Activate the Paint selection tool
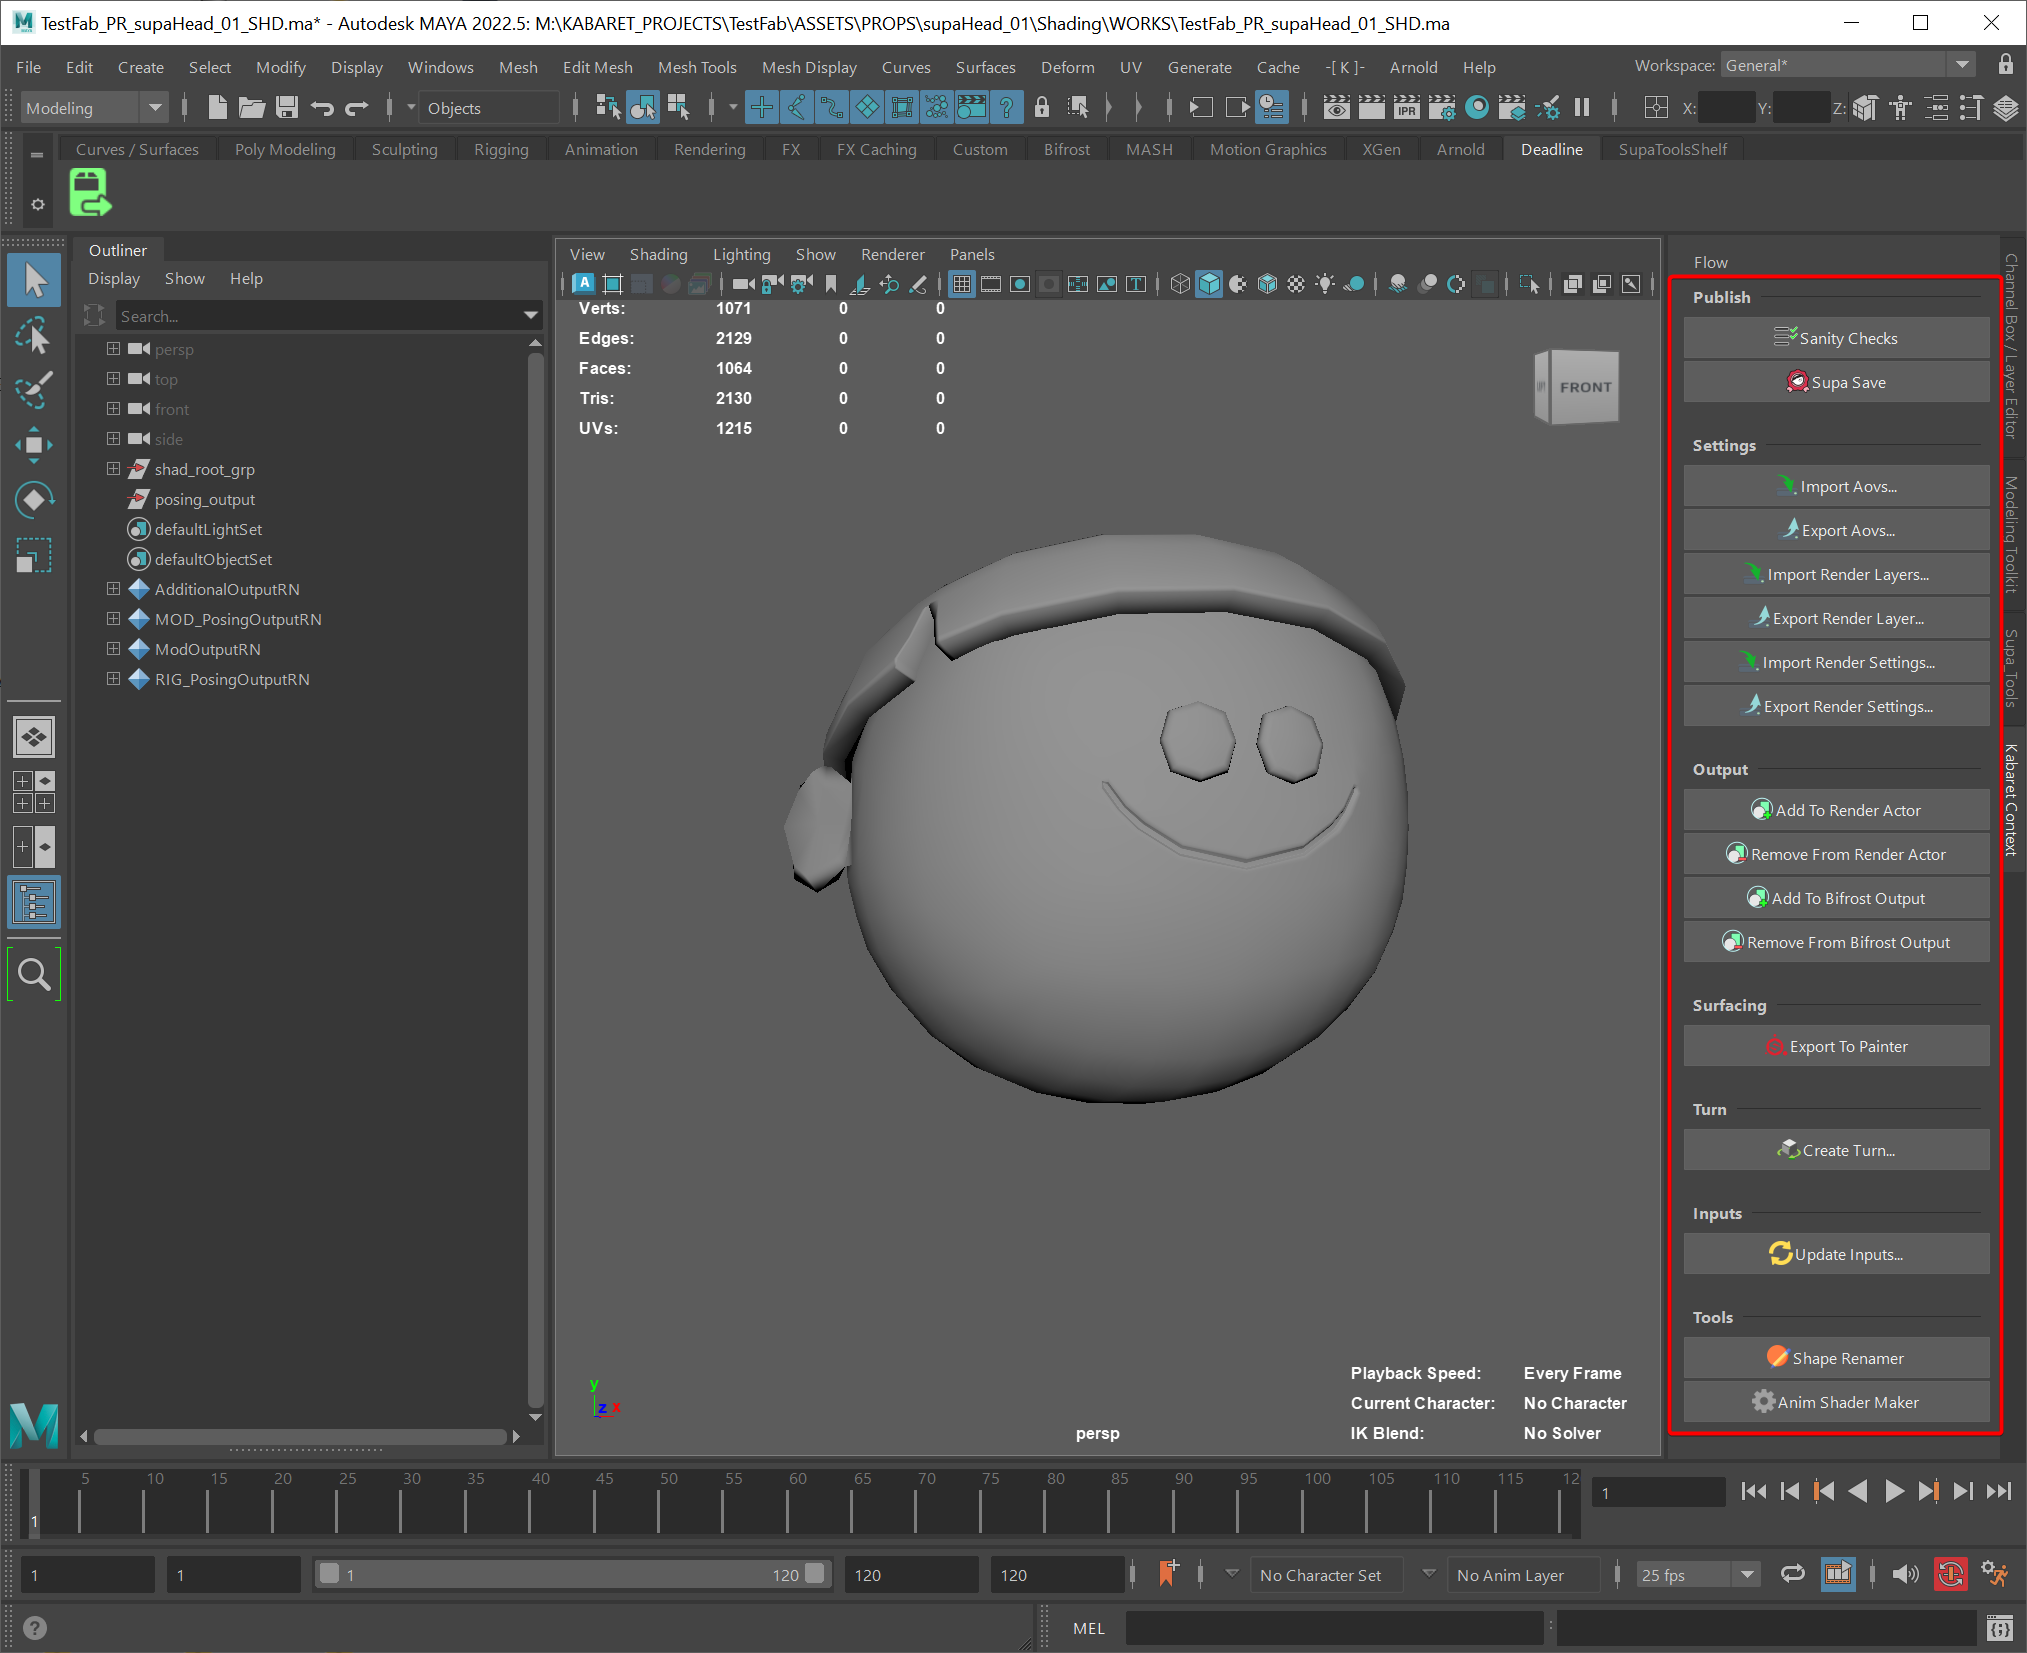Viewport: 2027px width, 1653px height. 34,391
